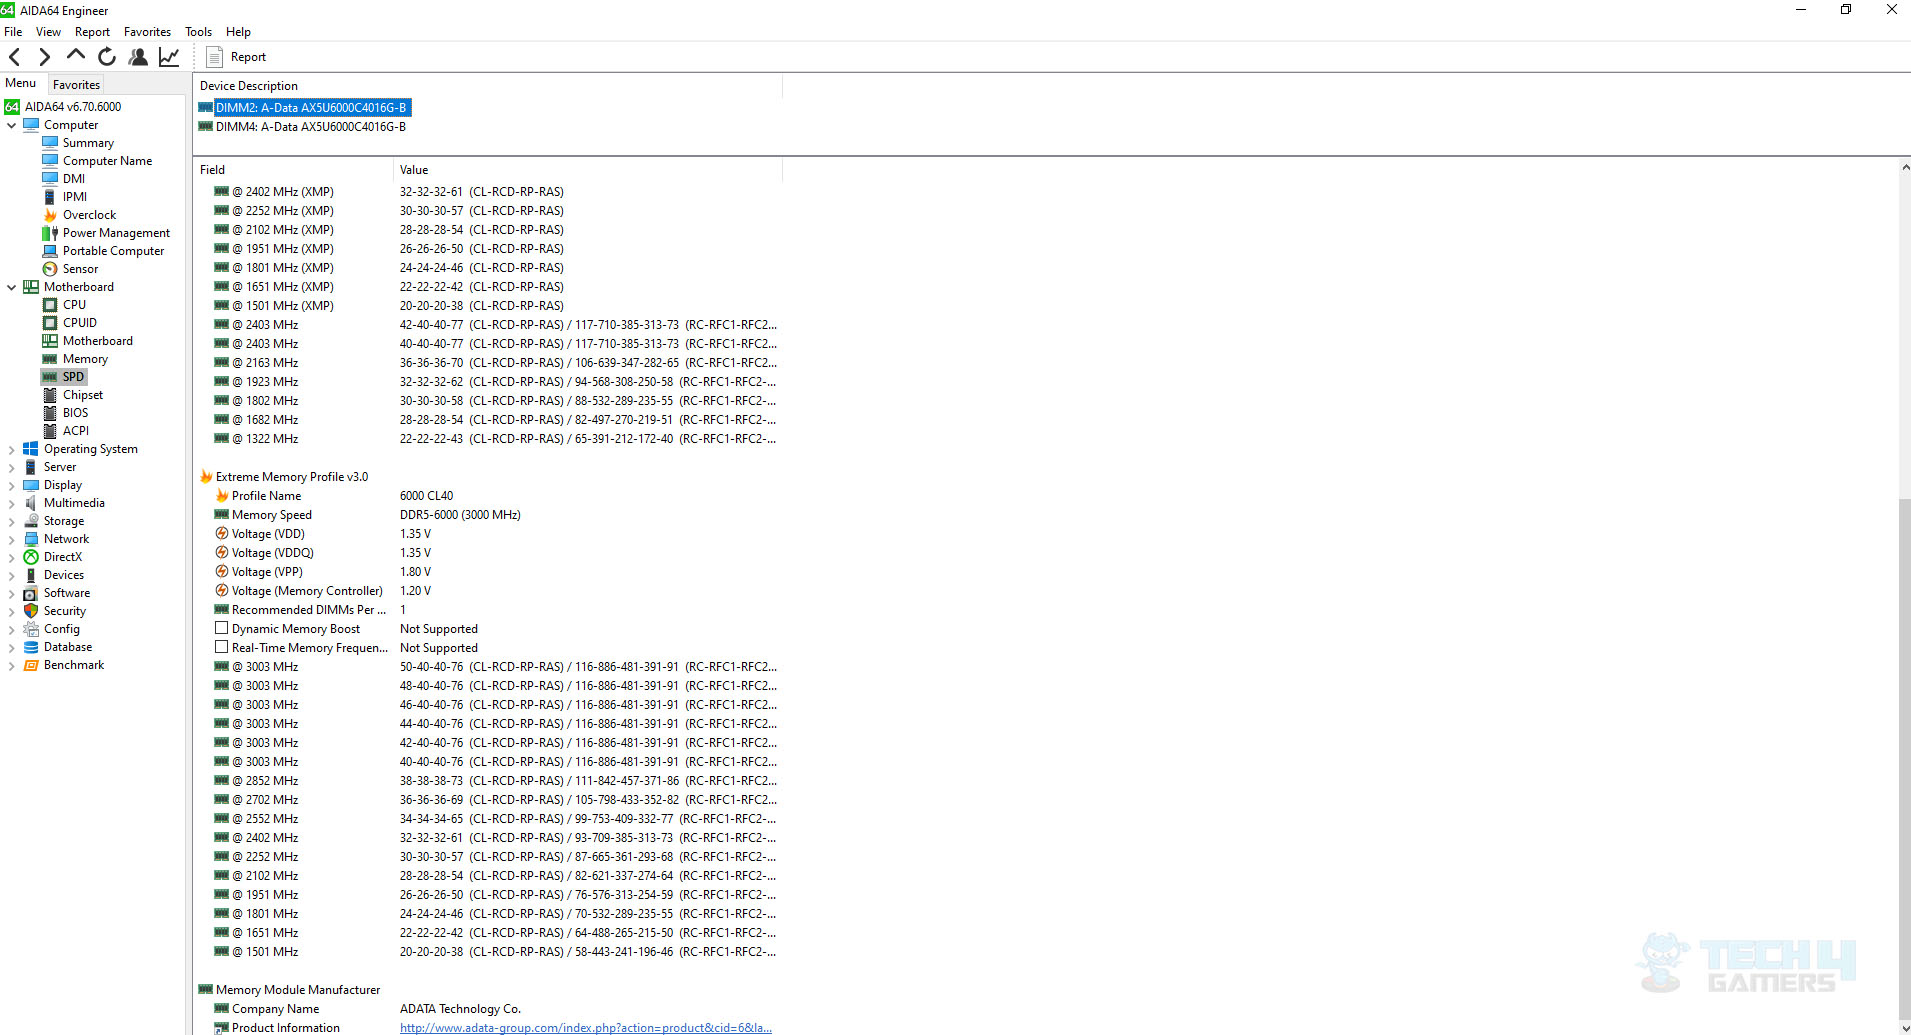The image size is (1911, 1035).
Task: Open DMI tree item
Action: point(74,179)
